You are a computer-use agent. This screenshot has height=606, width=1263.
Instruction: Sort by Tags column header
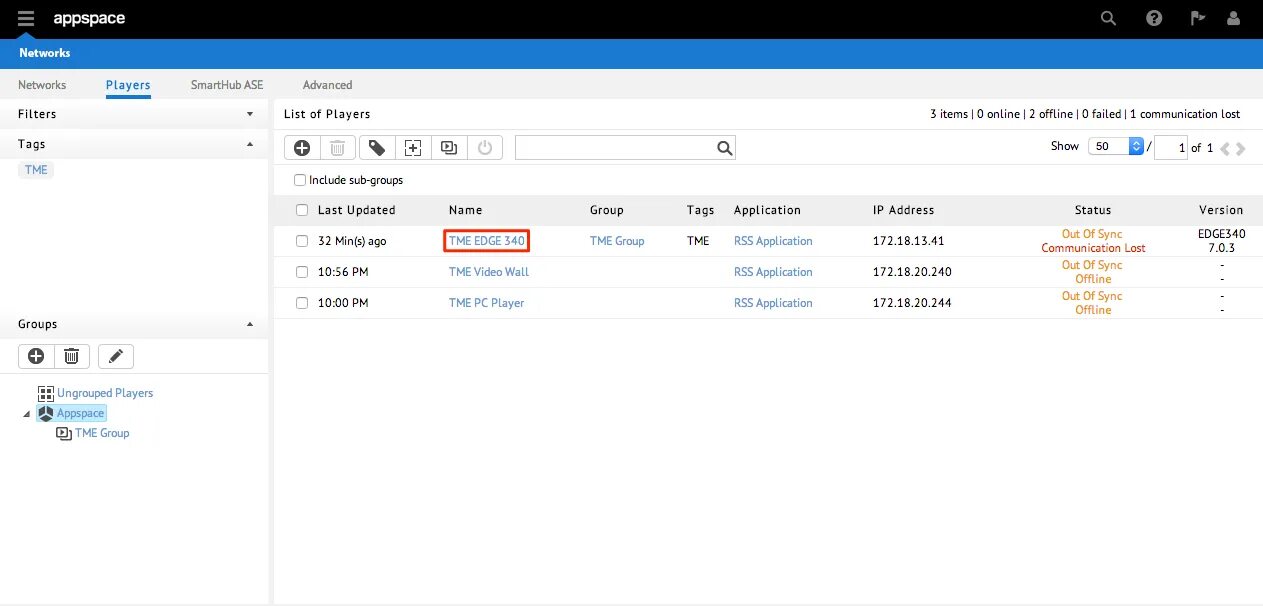[x=701, y=210]
